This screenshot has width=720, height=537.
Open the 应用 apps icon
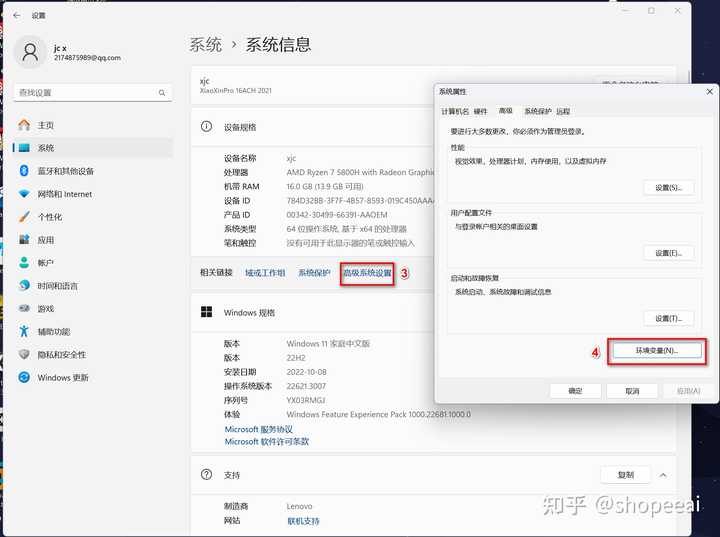click(x=24, y=240)
